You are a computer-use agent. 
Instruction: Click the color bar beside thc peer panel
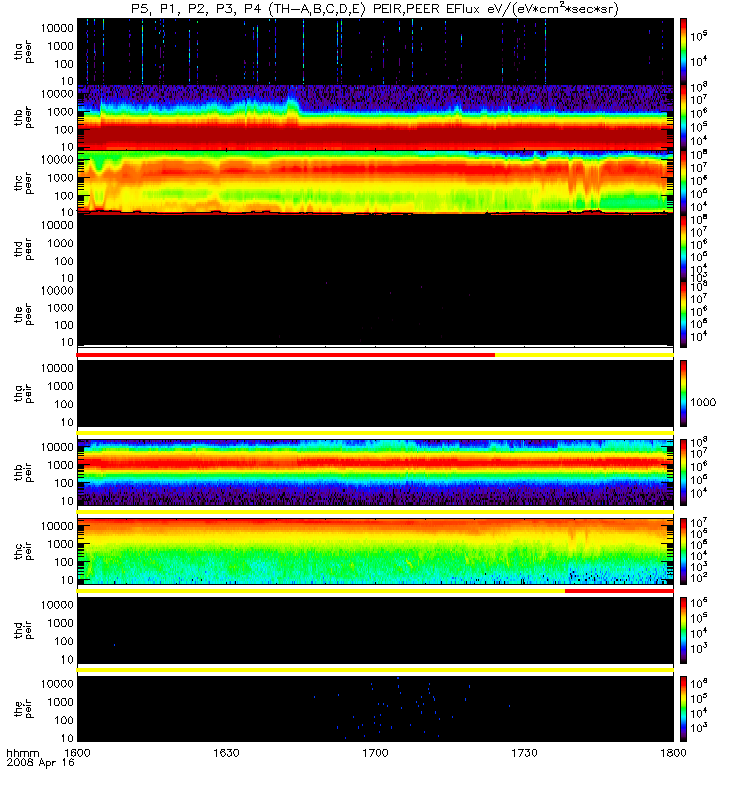click(683, 183)
